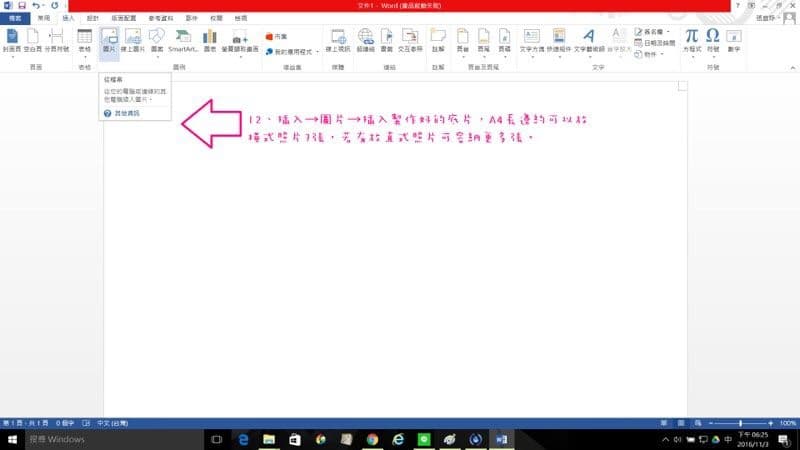
Task: Collapse the ribbon with the chevron
Action: (792, 67)
